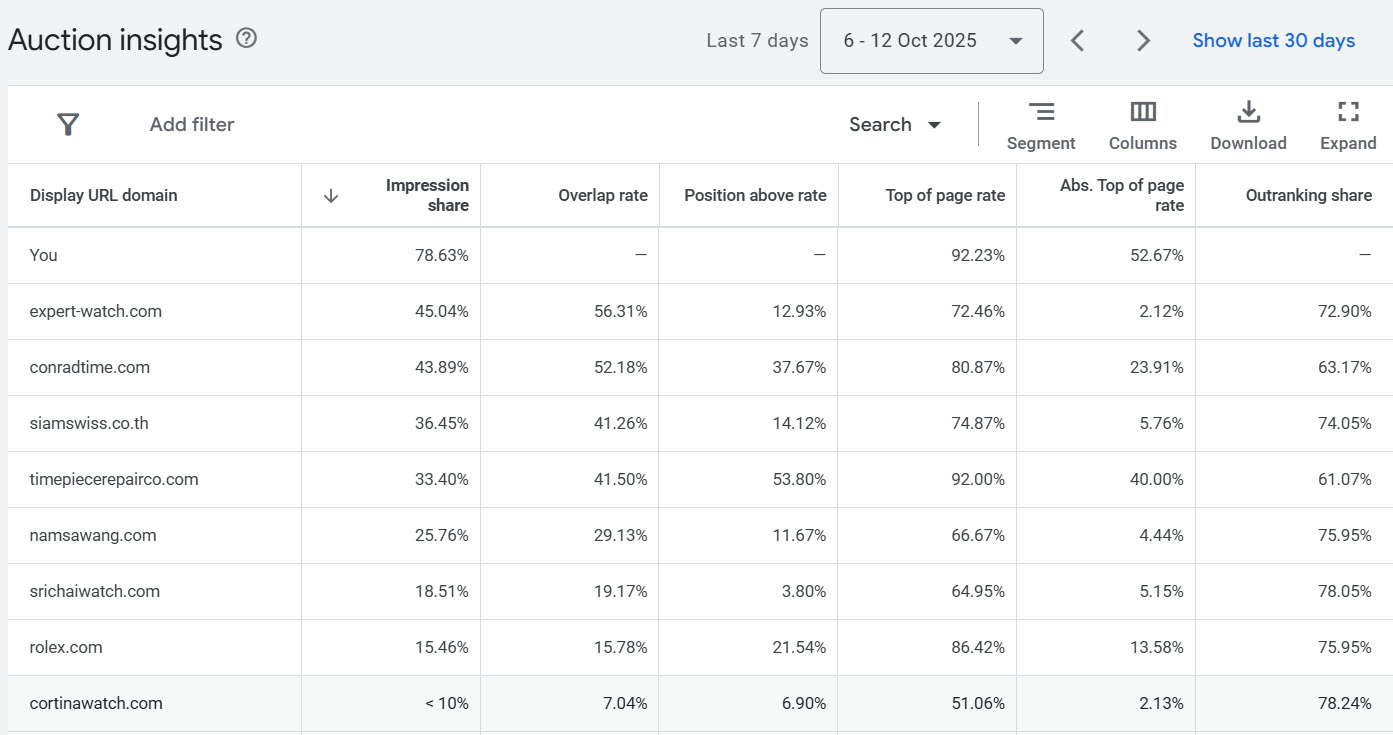Open the Columns editor
Screen dimensions: 1393x735
click(x=1142, y=126)
